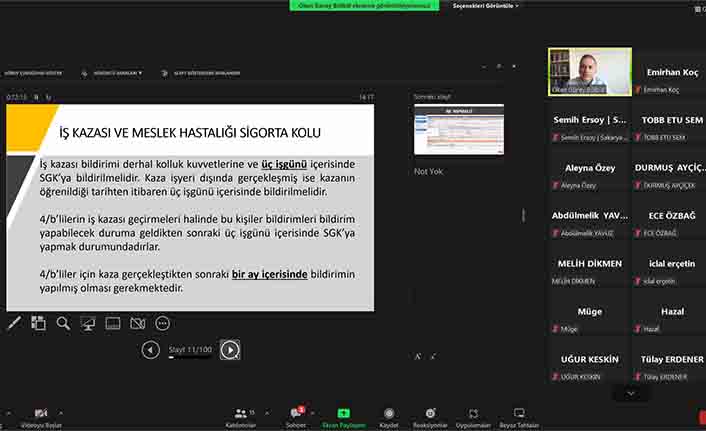The height and width of the screenshot is (431, 706).
Task: Go to the next slide arrow
Action: point(230,349)
